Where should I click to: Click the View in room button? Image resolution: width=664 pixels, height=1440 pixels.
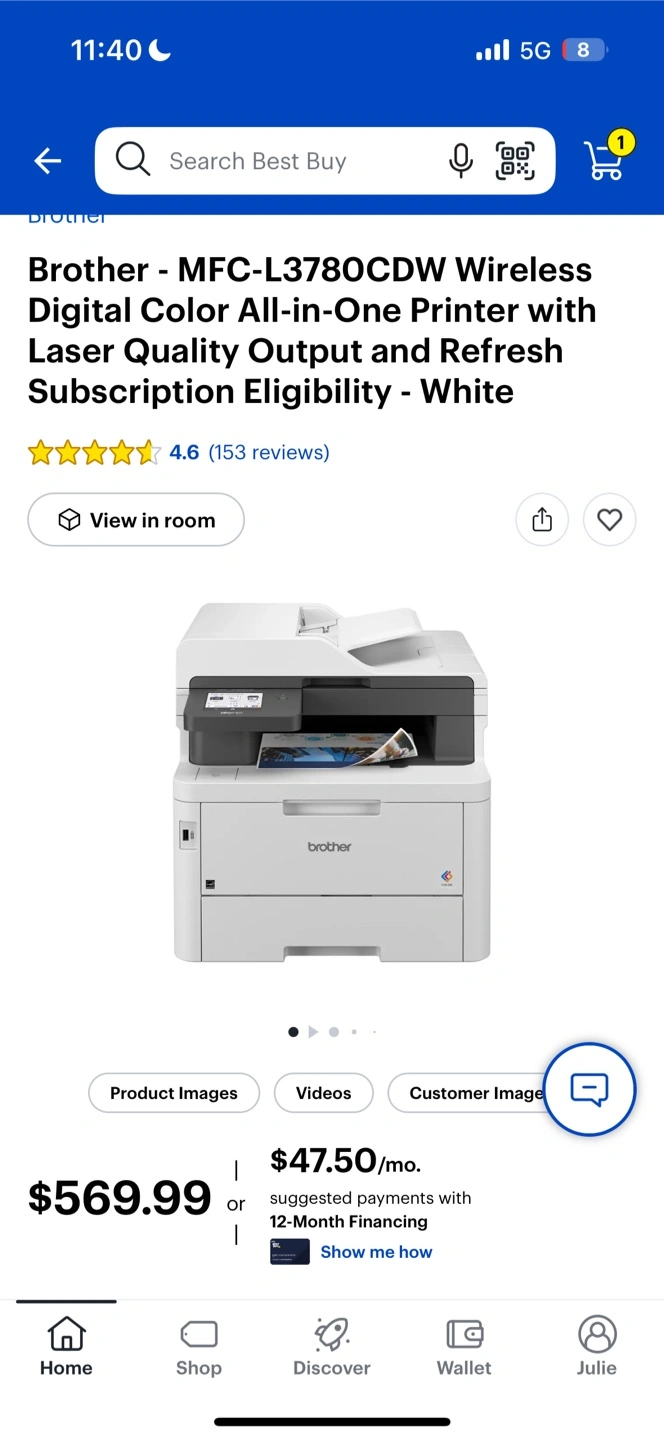tap(136, 520)
